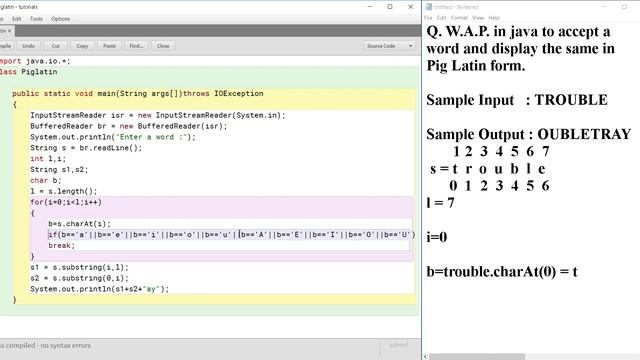Maximize the Notepad window
This screenshot has height=360, width=640.
(624, 7)
